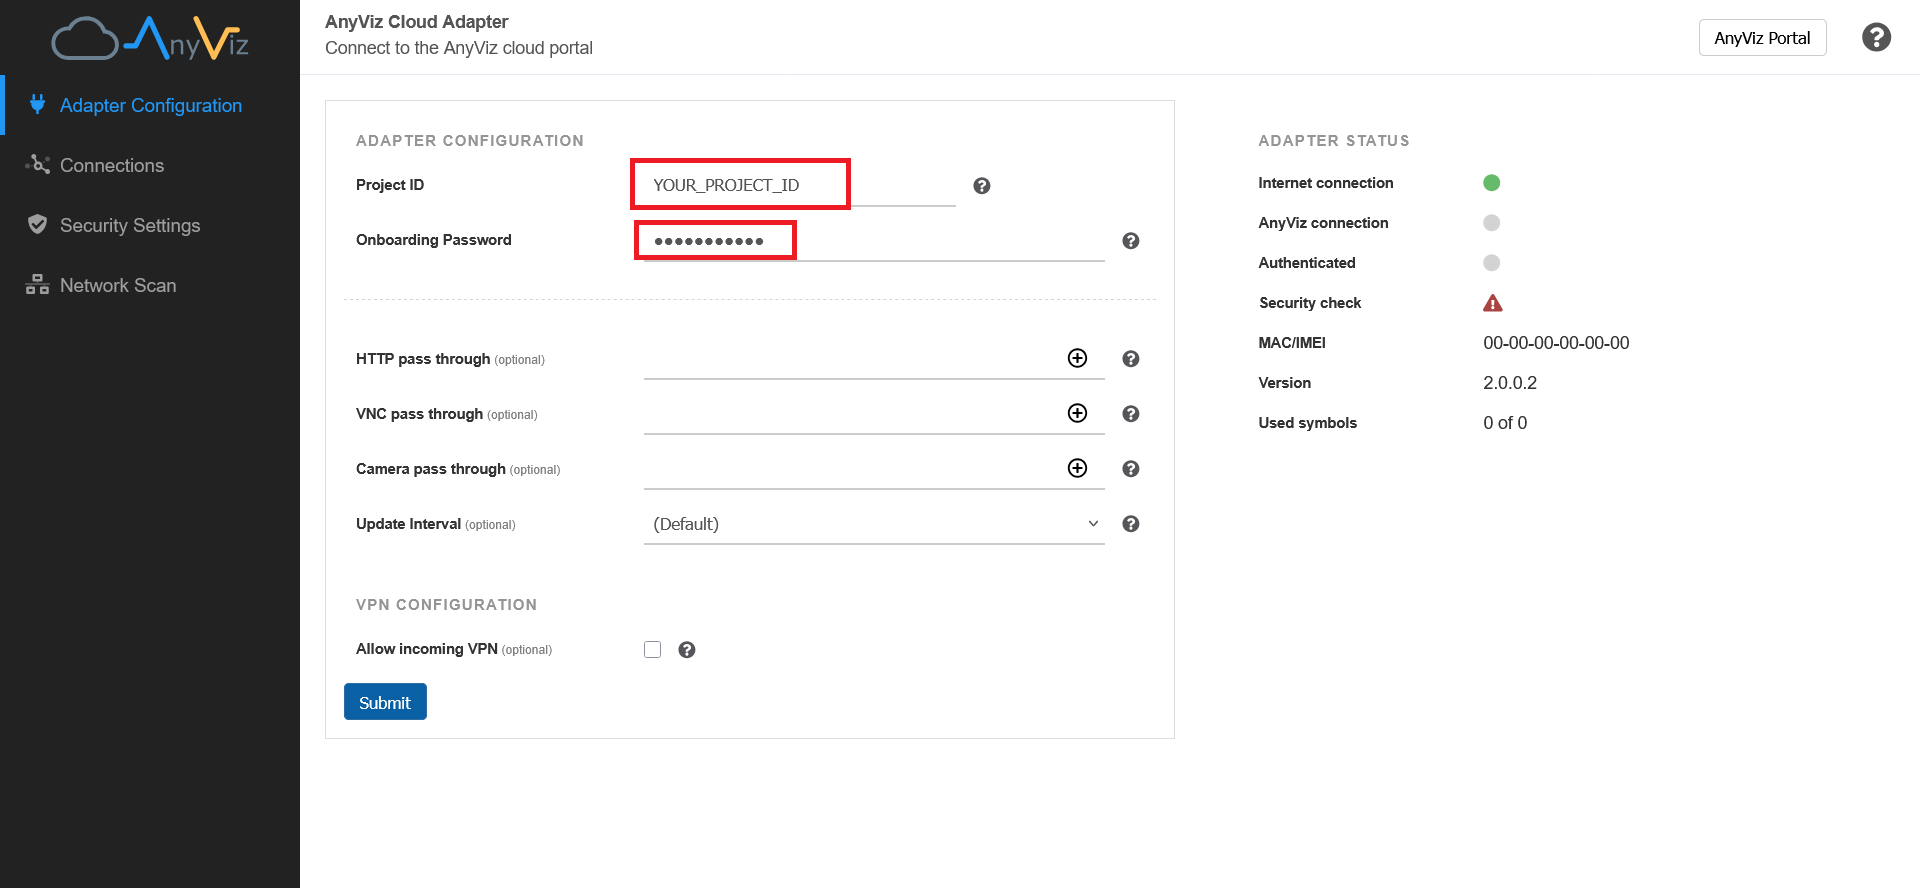Click the AnyViz cloud logo
This screenshot has width=1920, height=888.
150,38
